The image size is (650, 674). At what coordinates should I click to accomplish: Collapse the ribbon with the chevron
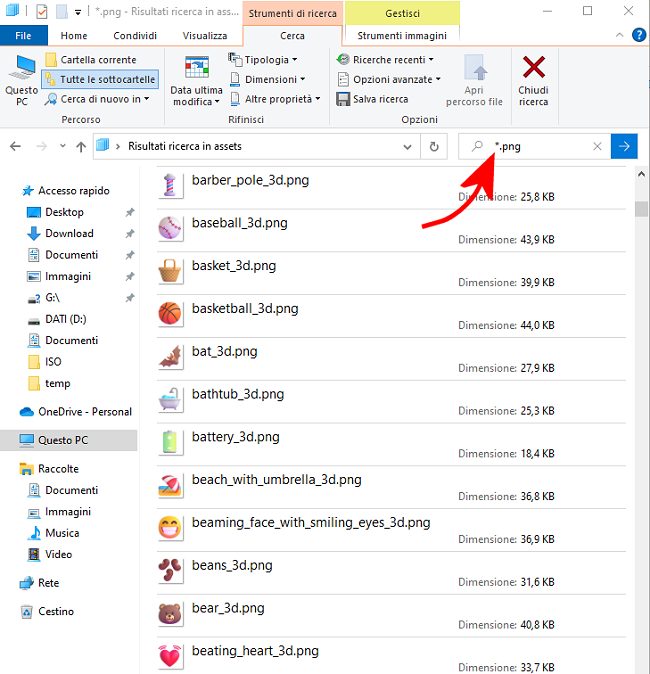[x=619, y=35]
